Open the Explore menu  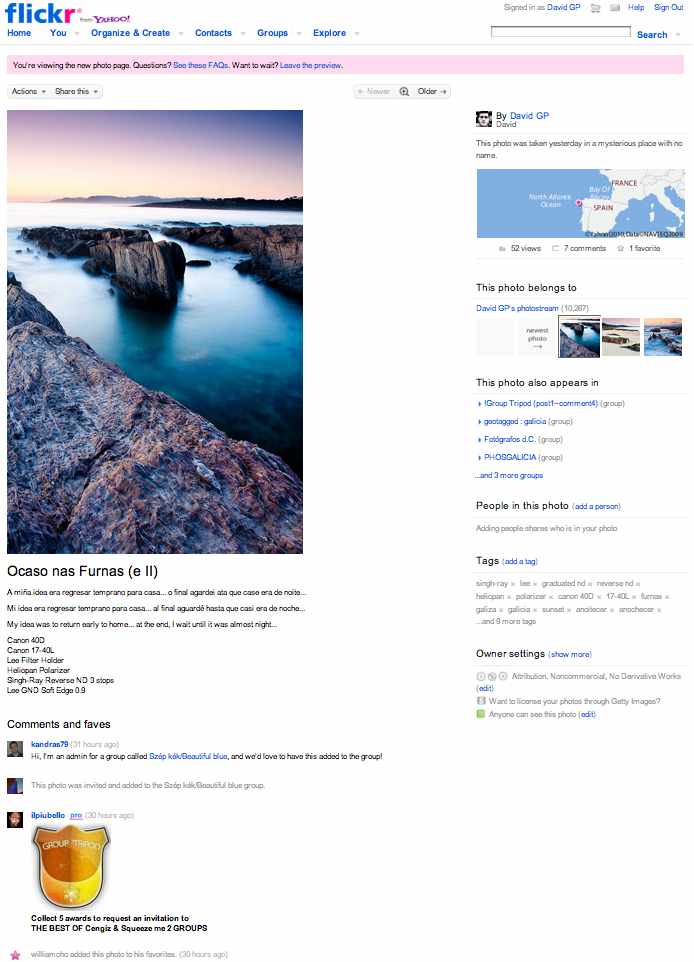point(330,33)
